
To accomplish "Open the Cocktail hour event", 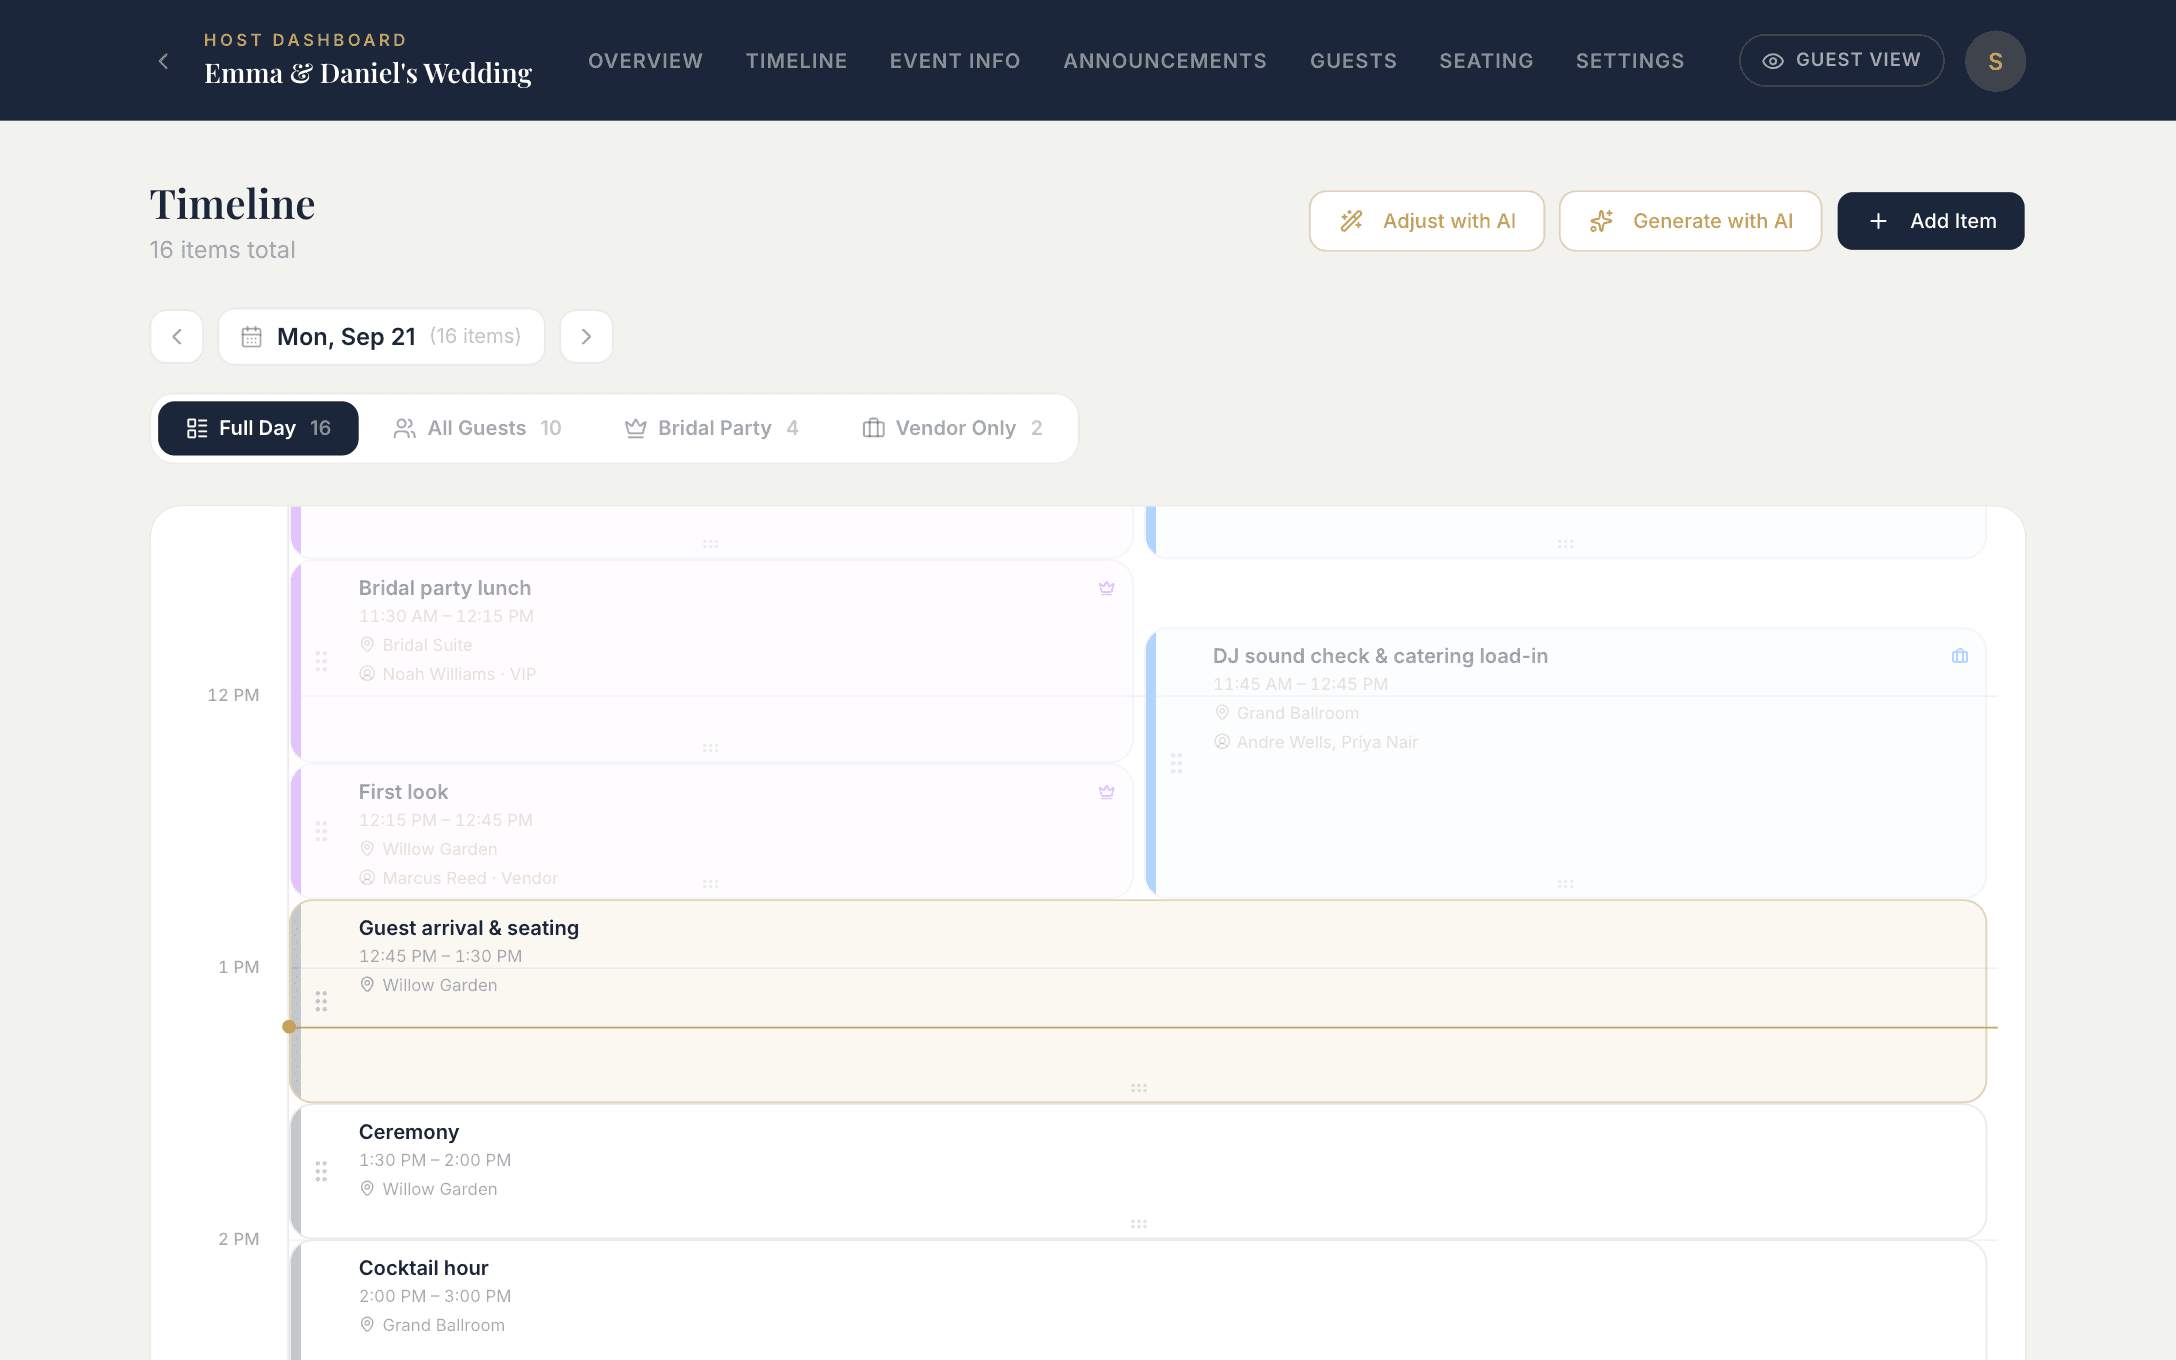I will pyautogui.click(x=1138, y=1300).
